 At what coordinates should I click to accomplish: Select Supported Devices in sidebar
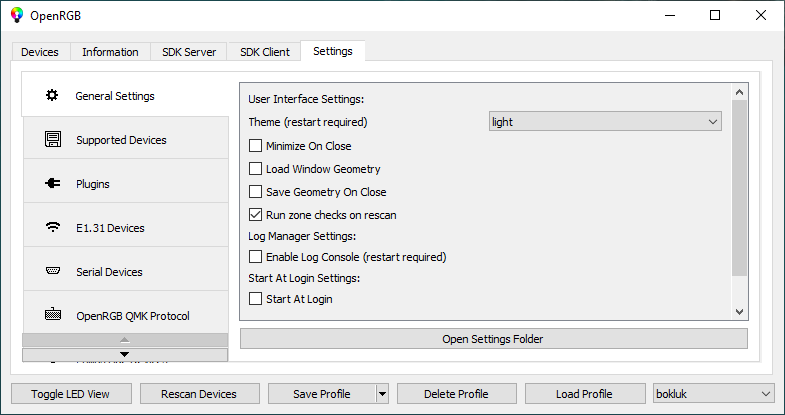(x=126, y=139)
